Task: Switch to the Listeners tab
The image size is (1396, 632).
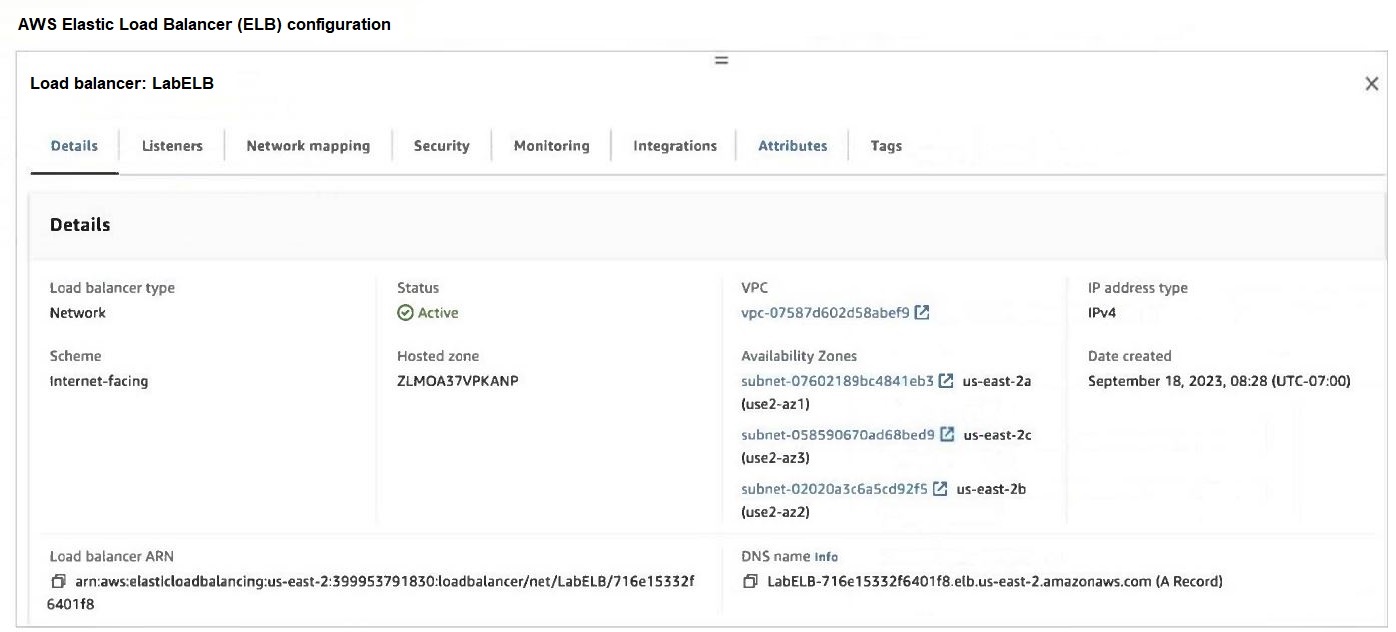Action: [x=172, y=146]
